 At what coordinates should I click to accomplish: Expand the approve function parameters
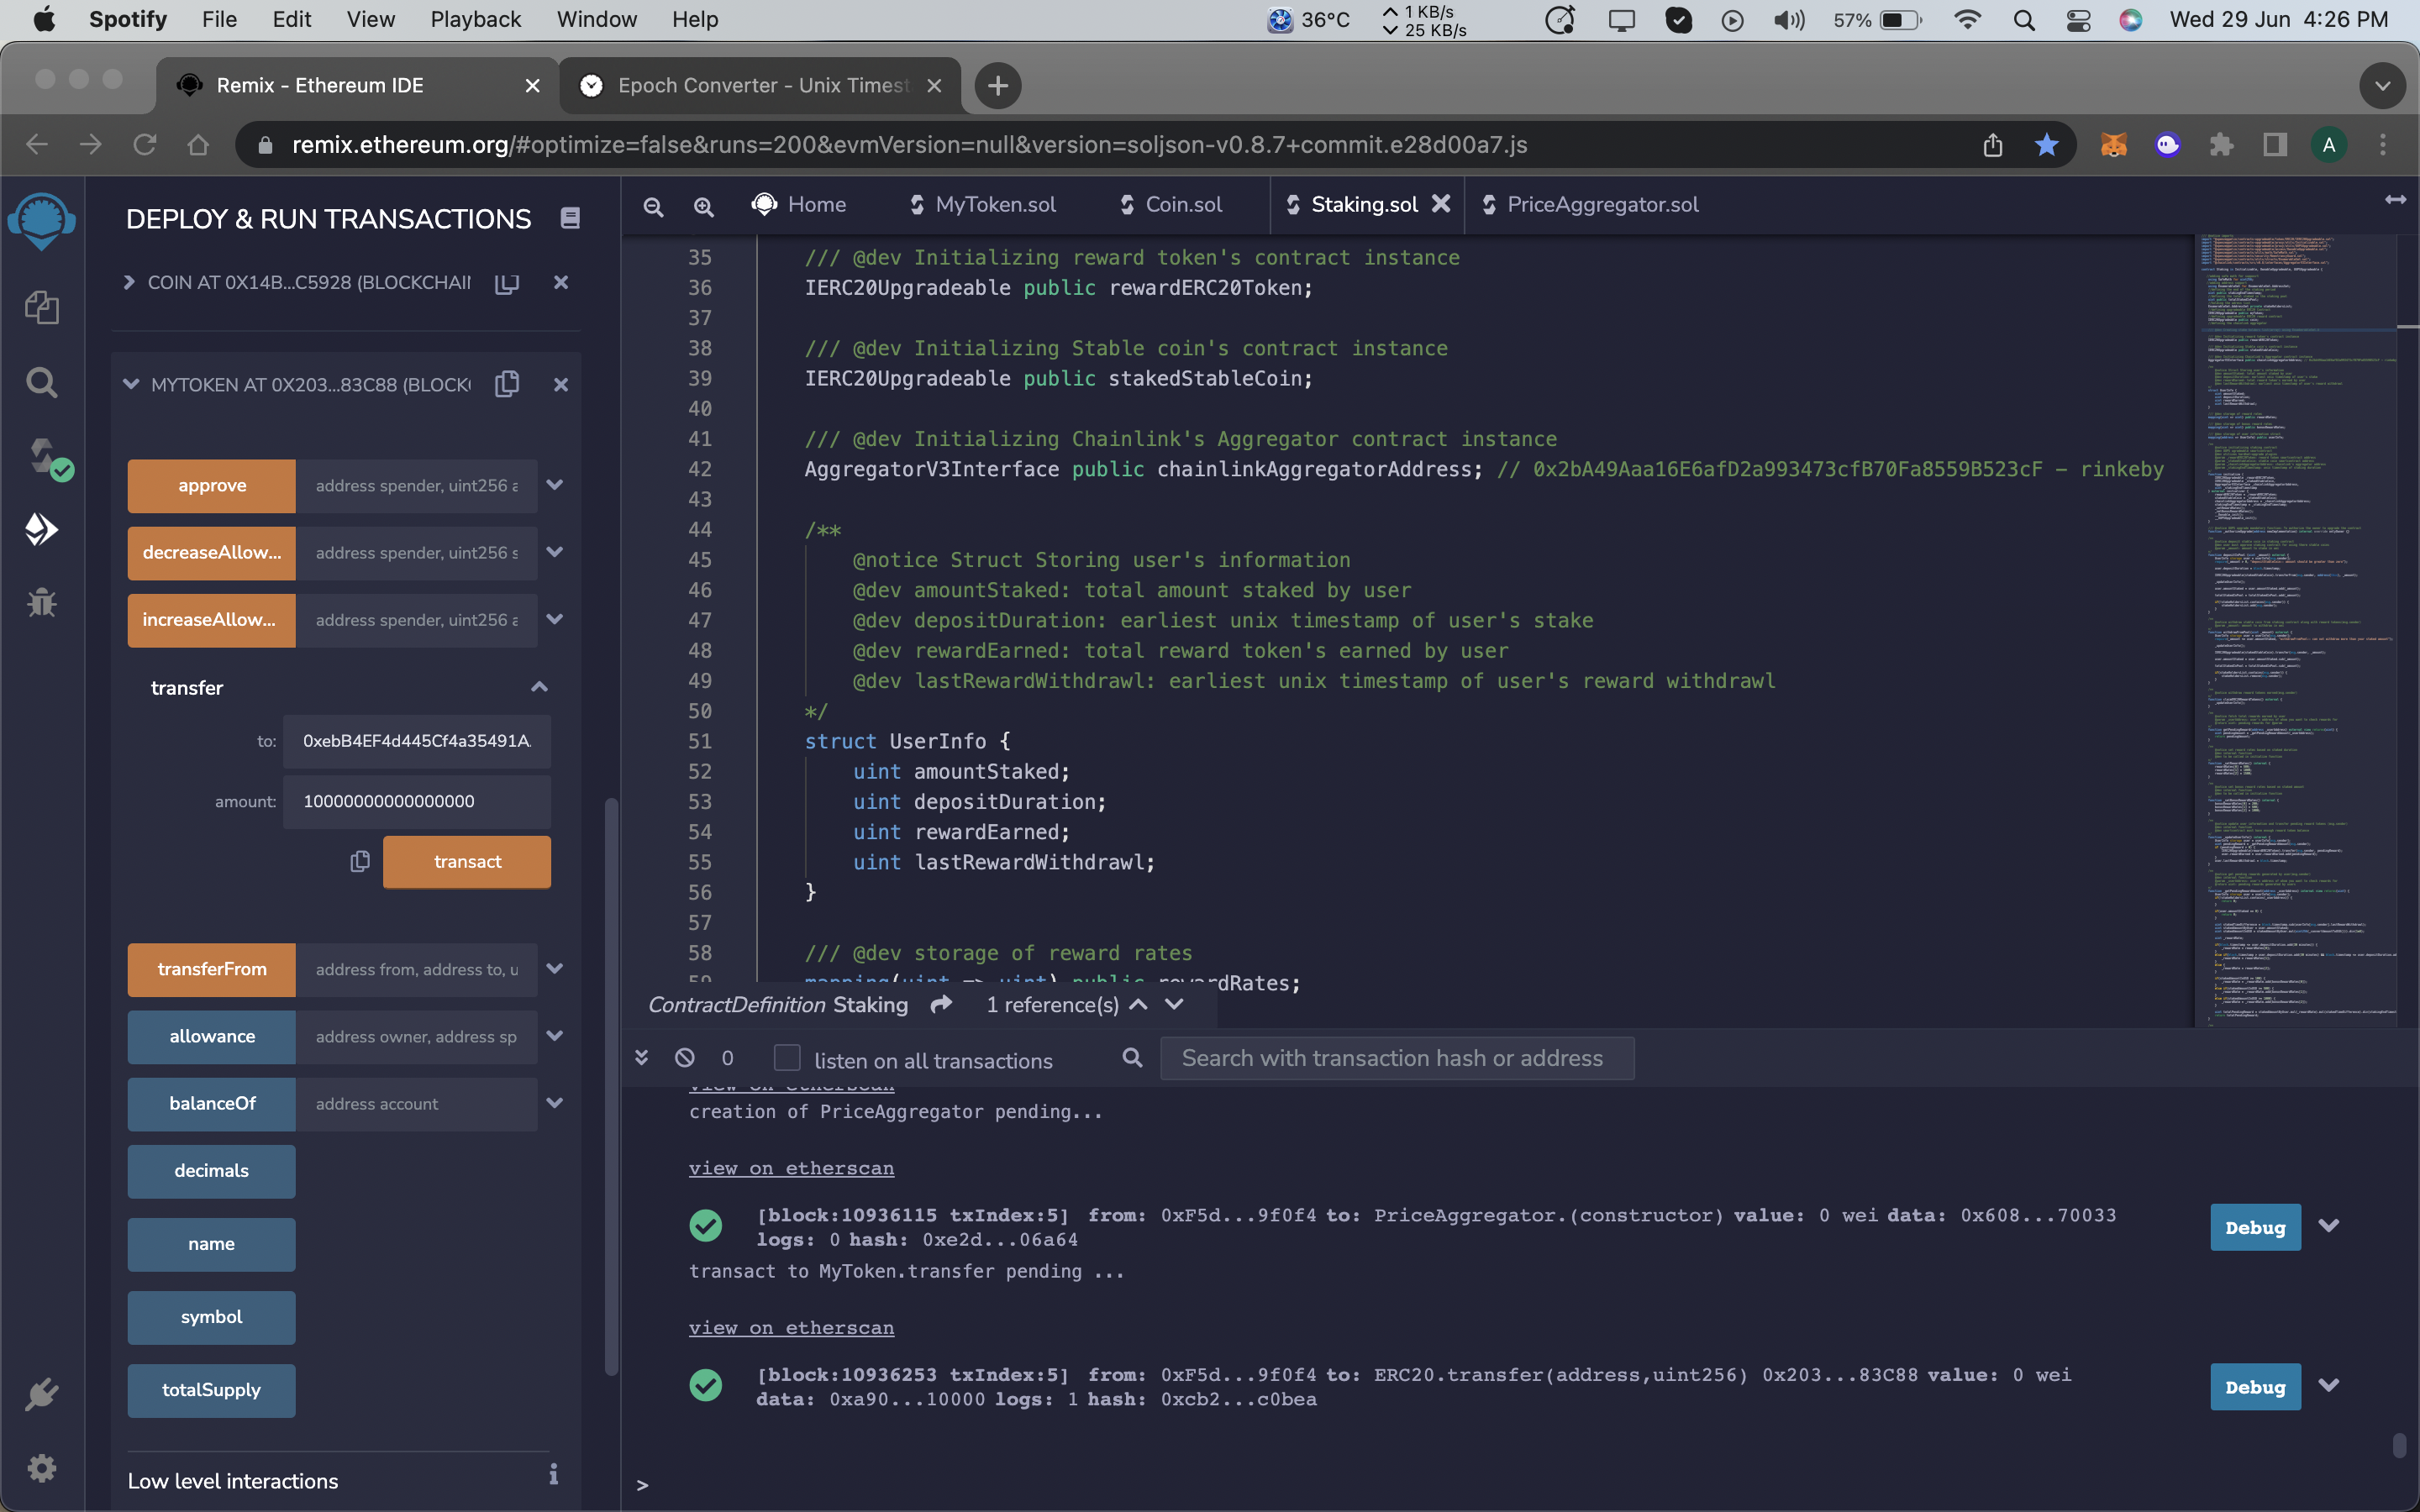click(555, 485)
